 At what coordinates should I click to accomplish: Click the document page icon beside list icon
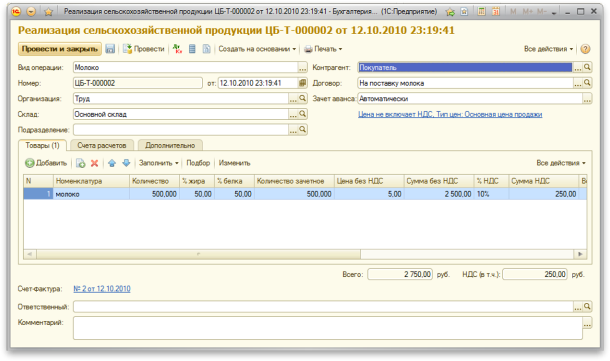pyautogui.click(x=207, y=49)
